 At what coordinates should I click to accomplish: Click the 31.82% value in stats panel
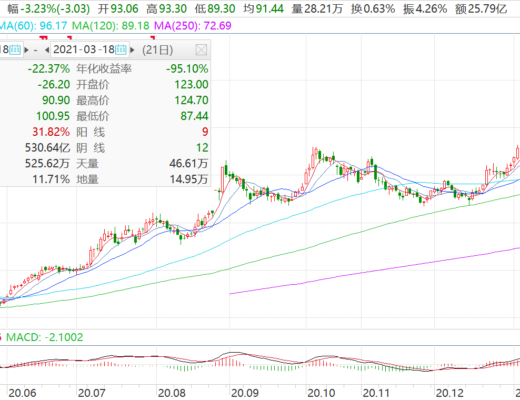pyautogui.click(x=51, y=132)
